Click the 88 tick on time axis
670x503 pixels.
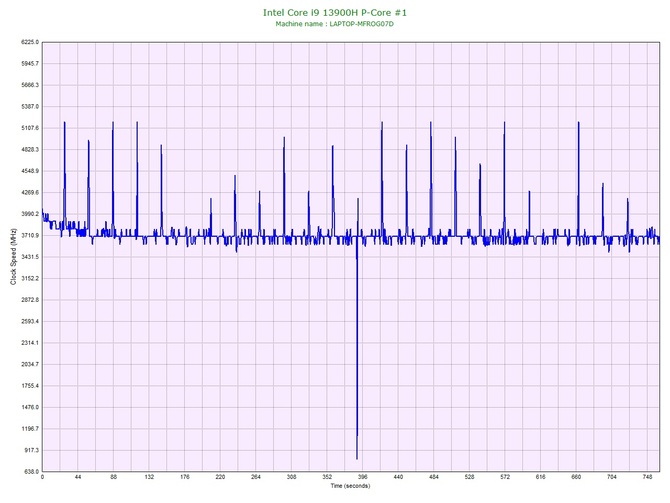(113, 477)
